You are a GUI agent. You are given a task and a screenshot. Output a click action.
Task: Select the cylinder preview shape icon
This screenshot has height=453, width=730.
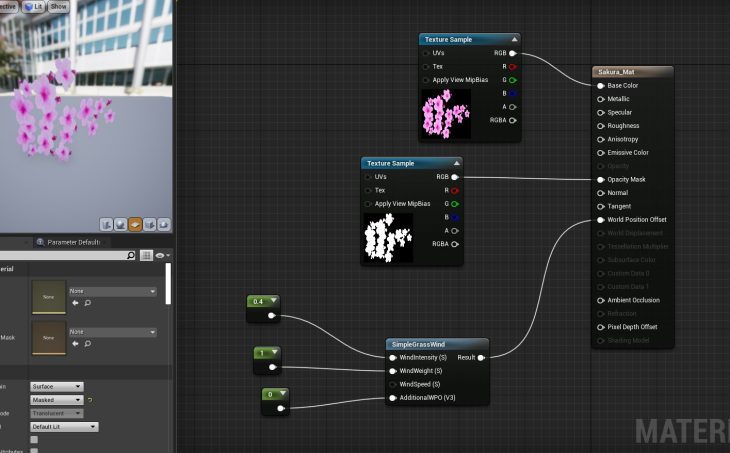105,224
